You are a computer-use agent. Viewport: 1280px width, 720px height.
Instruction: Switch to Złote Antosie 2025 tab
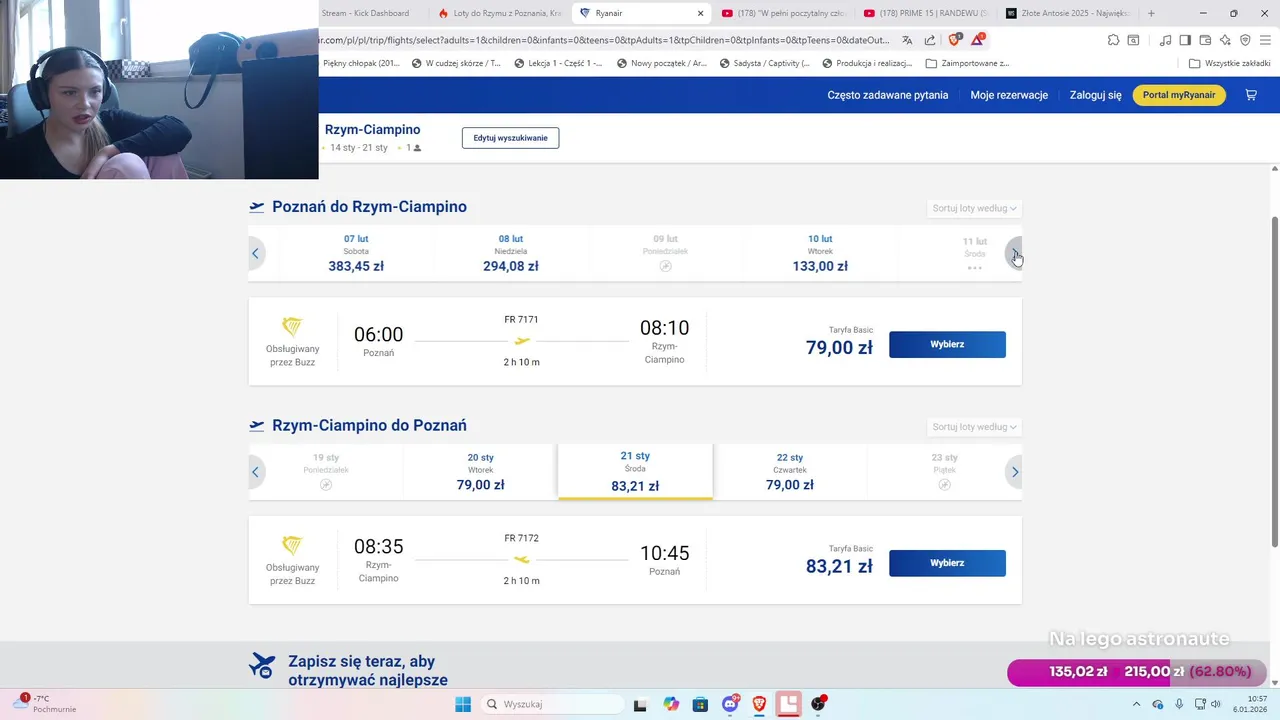point(1068,13)
